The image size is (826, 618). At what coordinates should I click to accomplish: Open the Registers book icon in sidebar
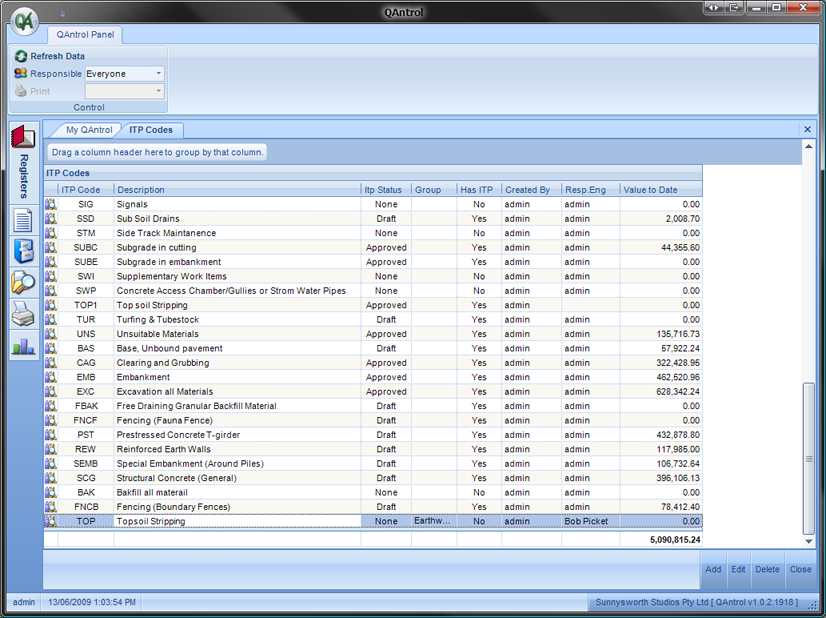click(23, 137)
